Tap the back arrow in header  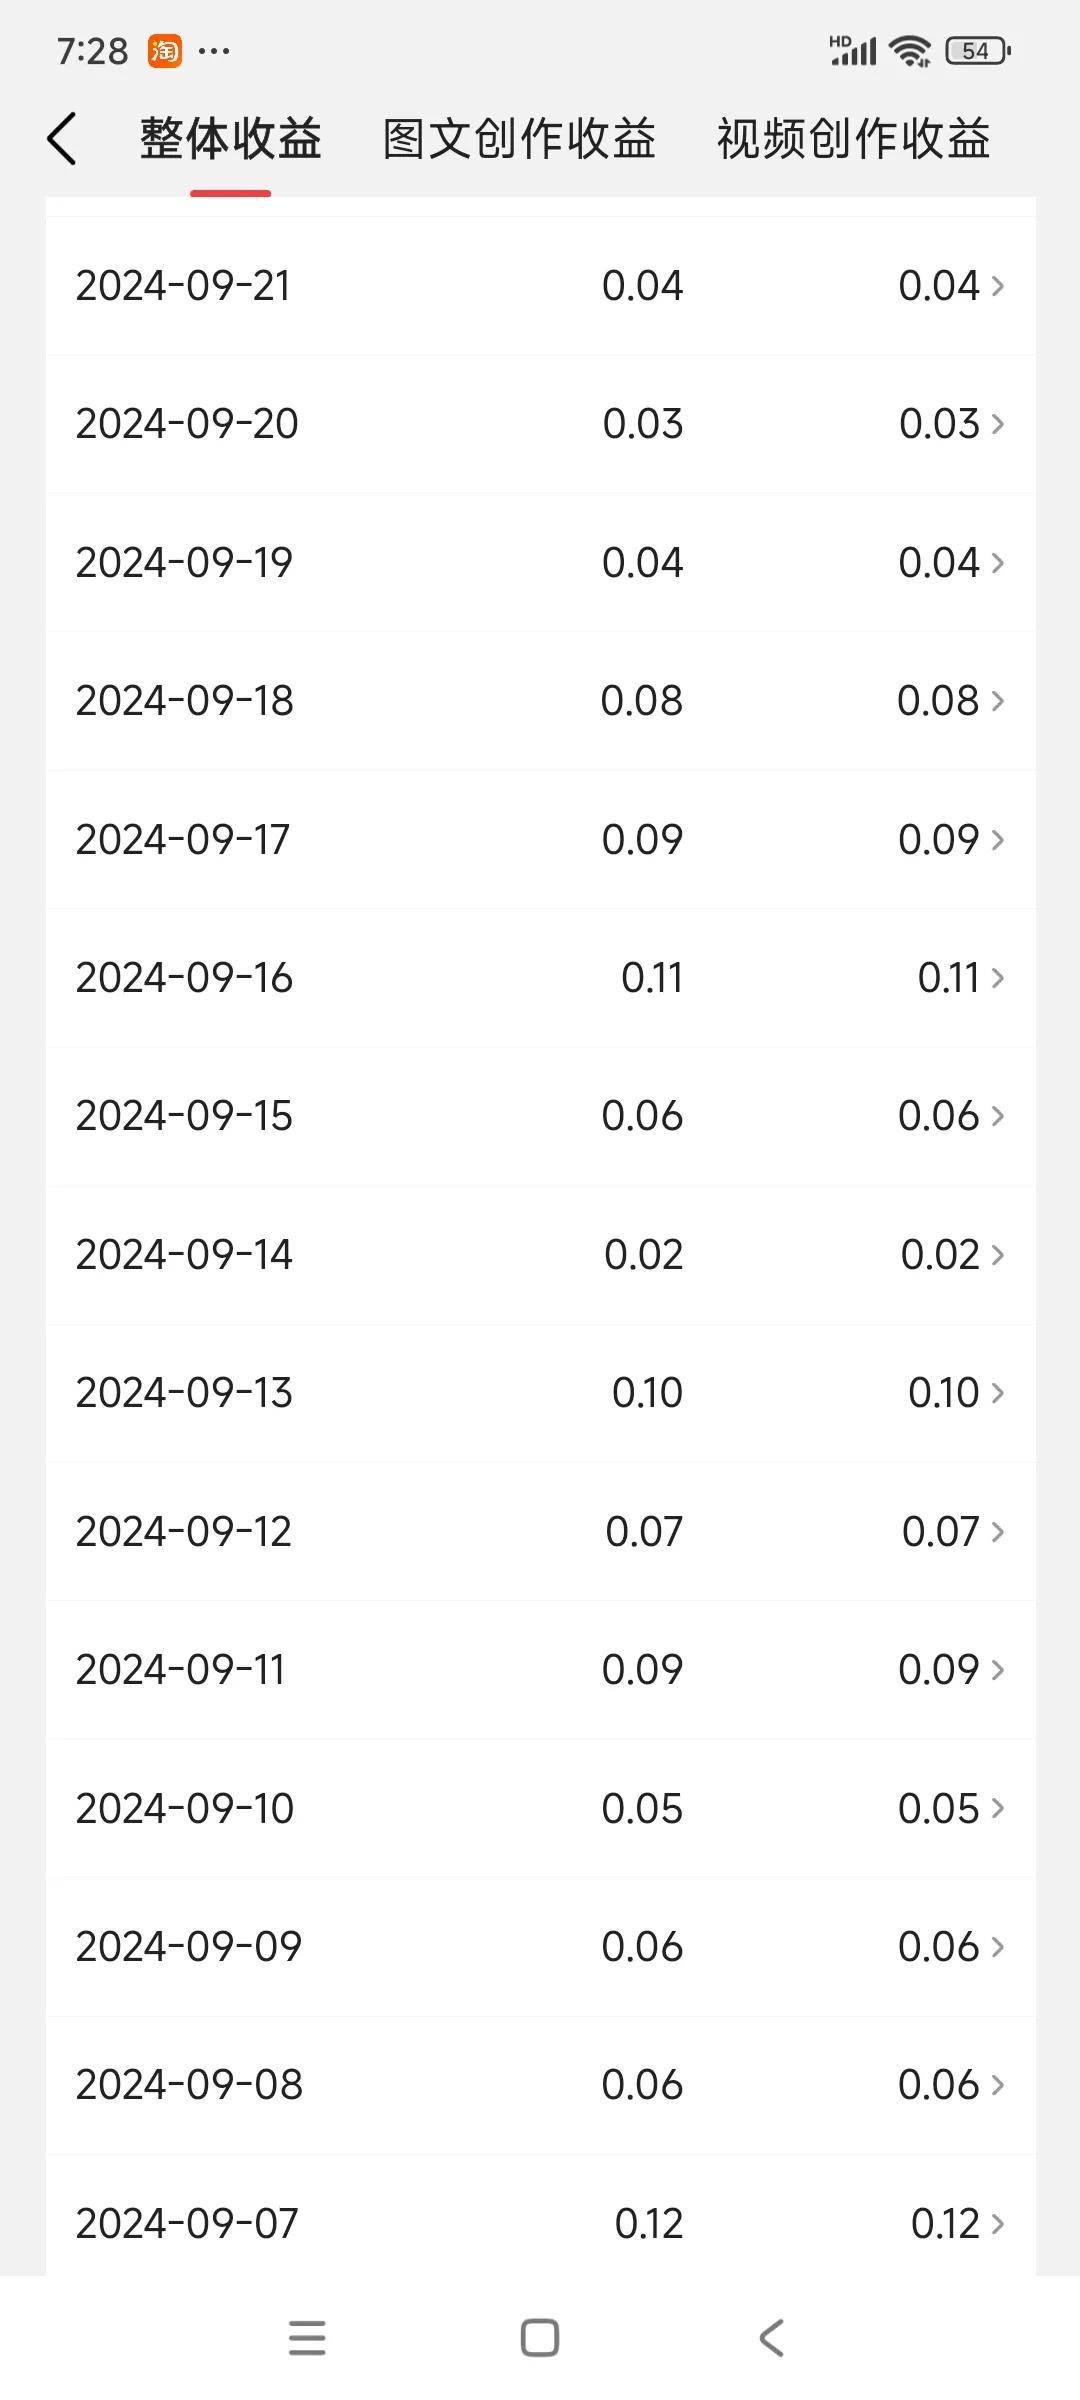pyautogui.click(x=62, y=138)
